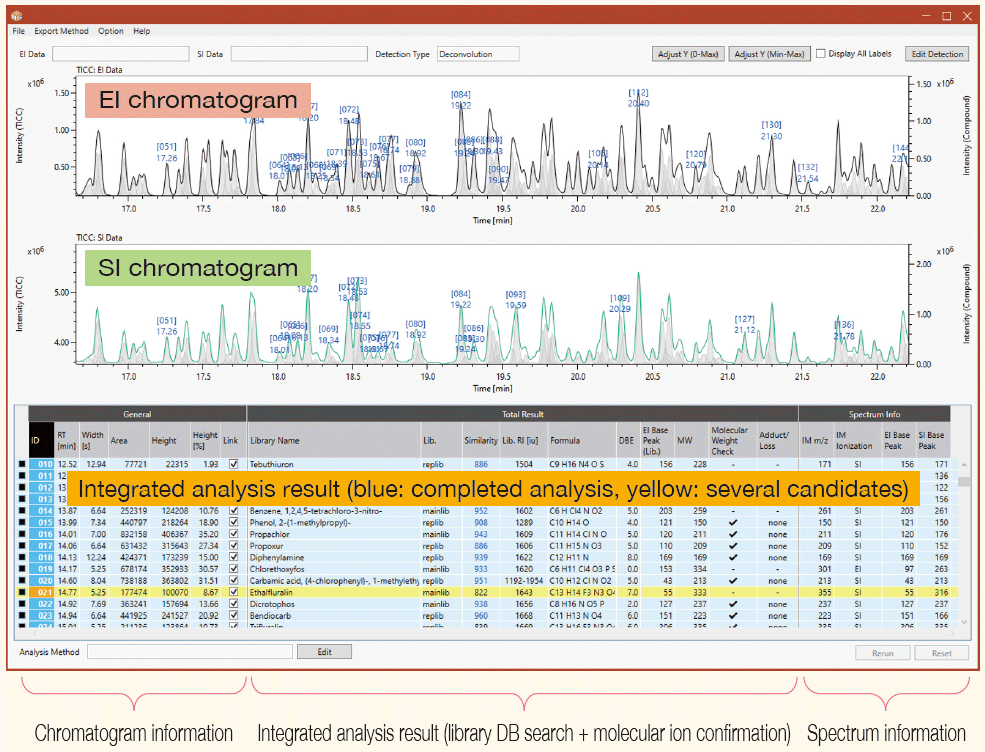
Task: Click the Edit Detection button
Action: (x=937, y=53)
